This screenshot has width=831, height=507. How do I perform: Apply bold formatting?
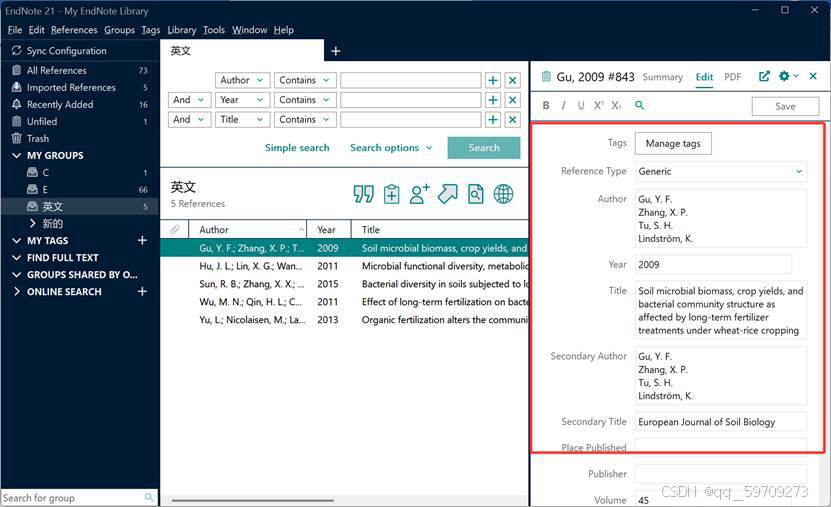coord(546,105)
